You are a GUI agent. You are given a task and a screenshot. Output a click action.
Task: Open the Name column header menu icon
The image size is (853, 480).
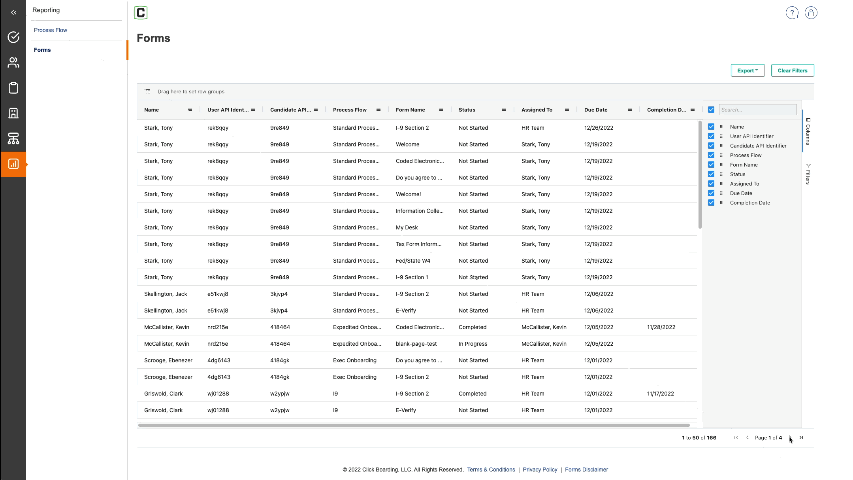point(190,110)
